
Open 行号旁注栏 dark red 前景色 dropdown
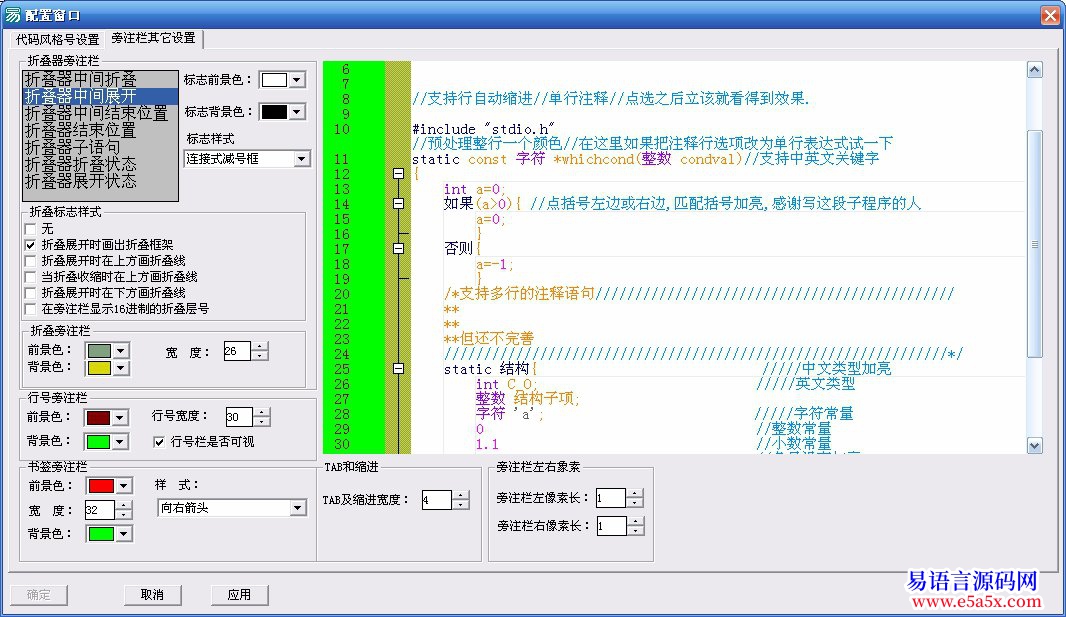point(120,417)
